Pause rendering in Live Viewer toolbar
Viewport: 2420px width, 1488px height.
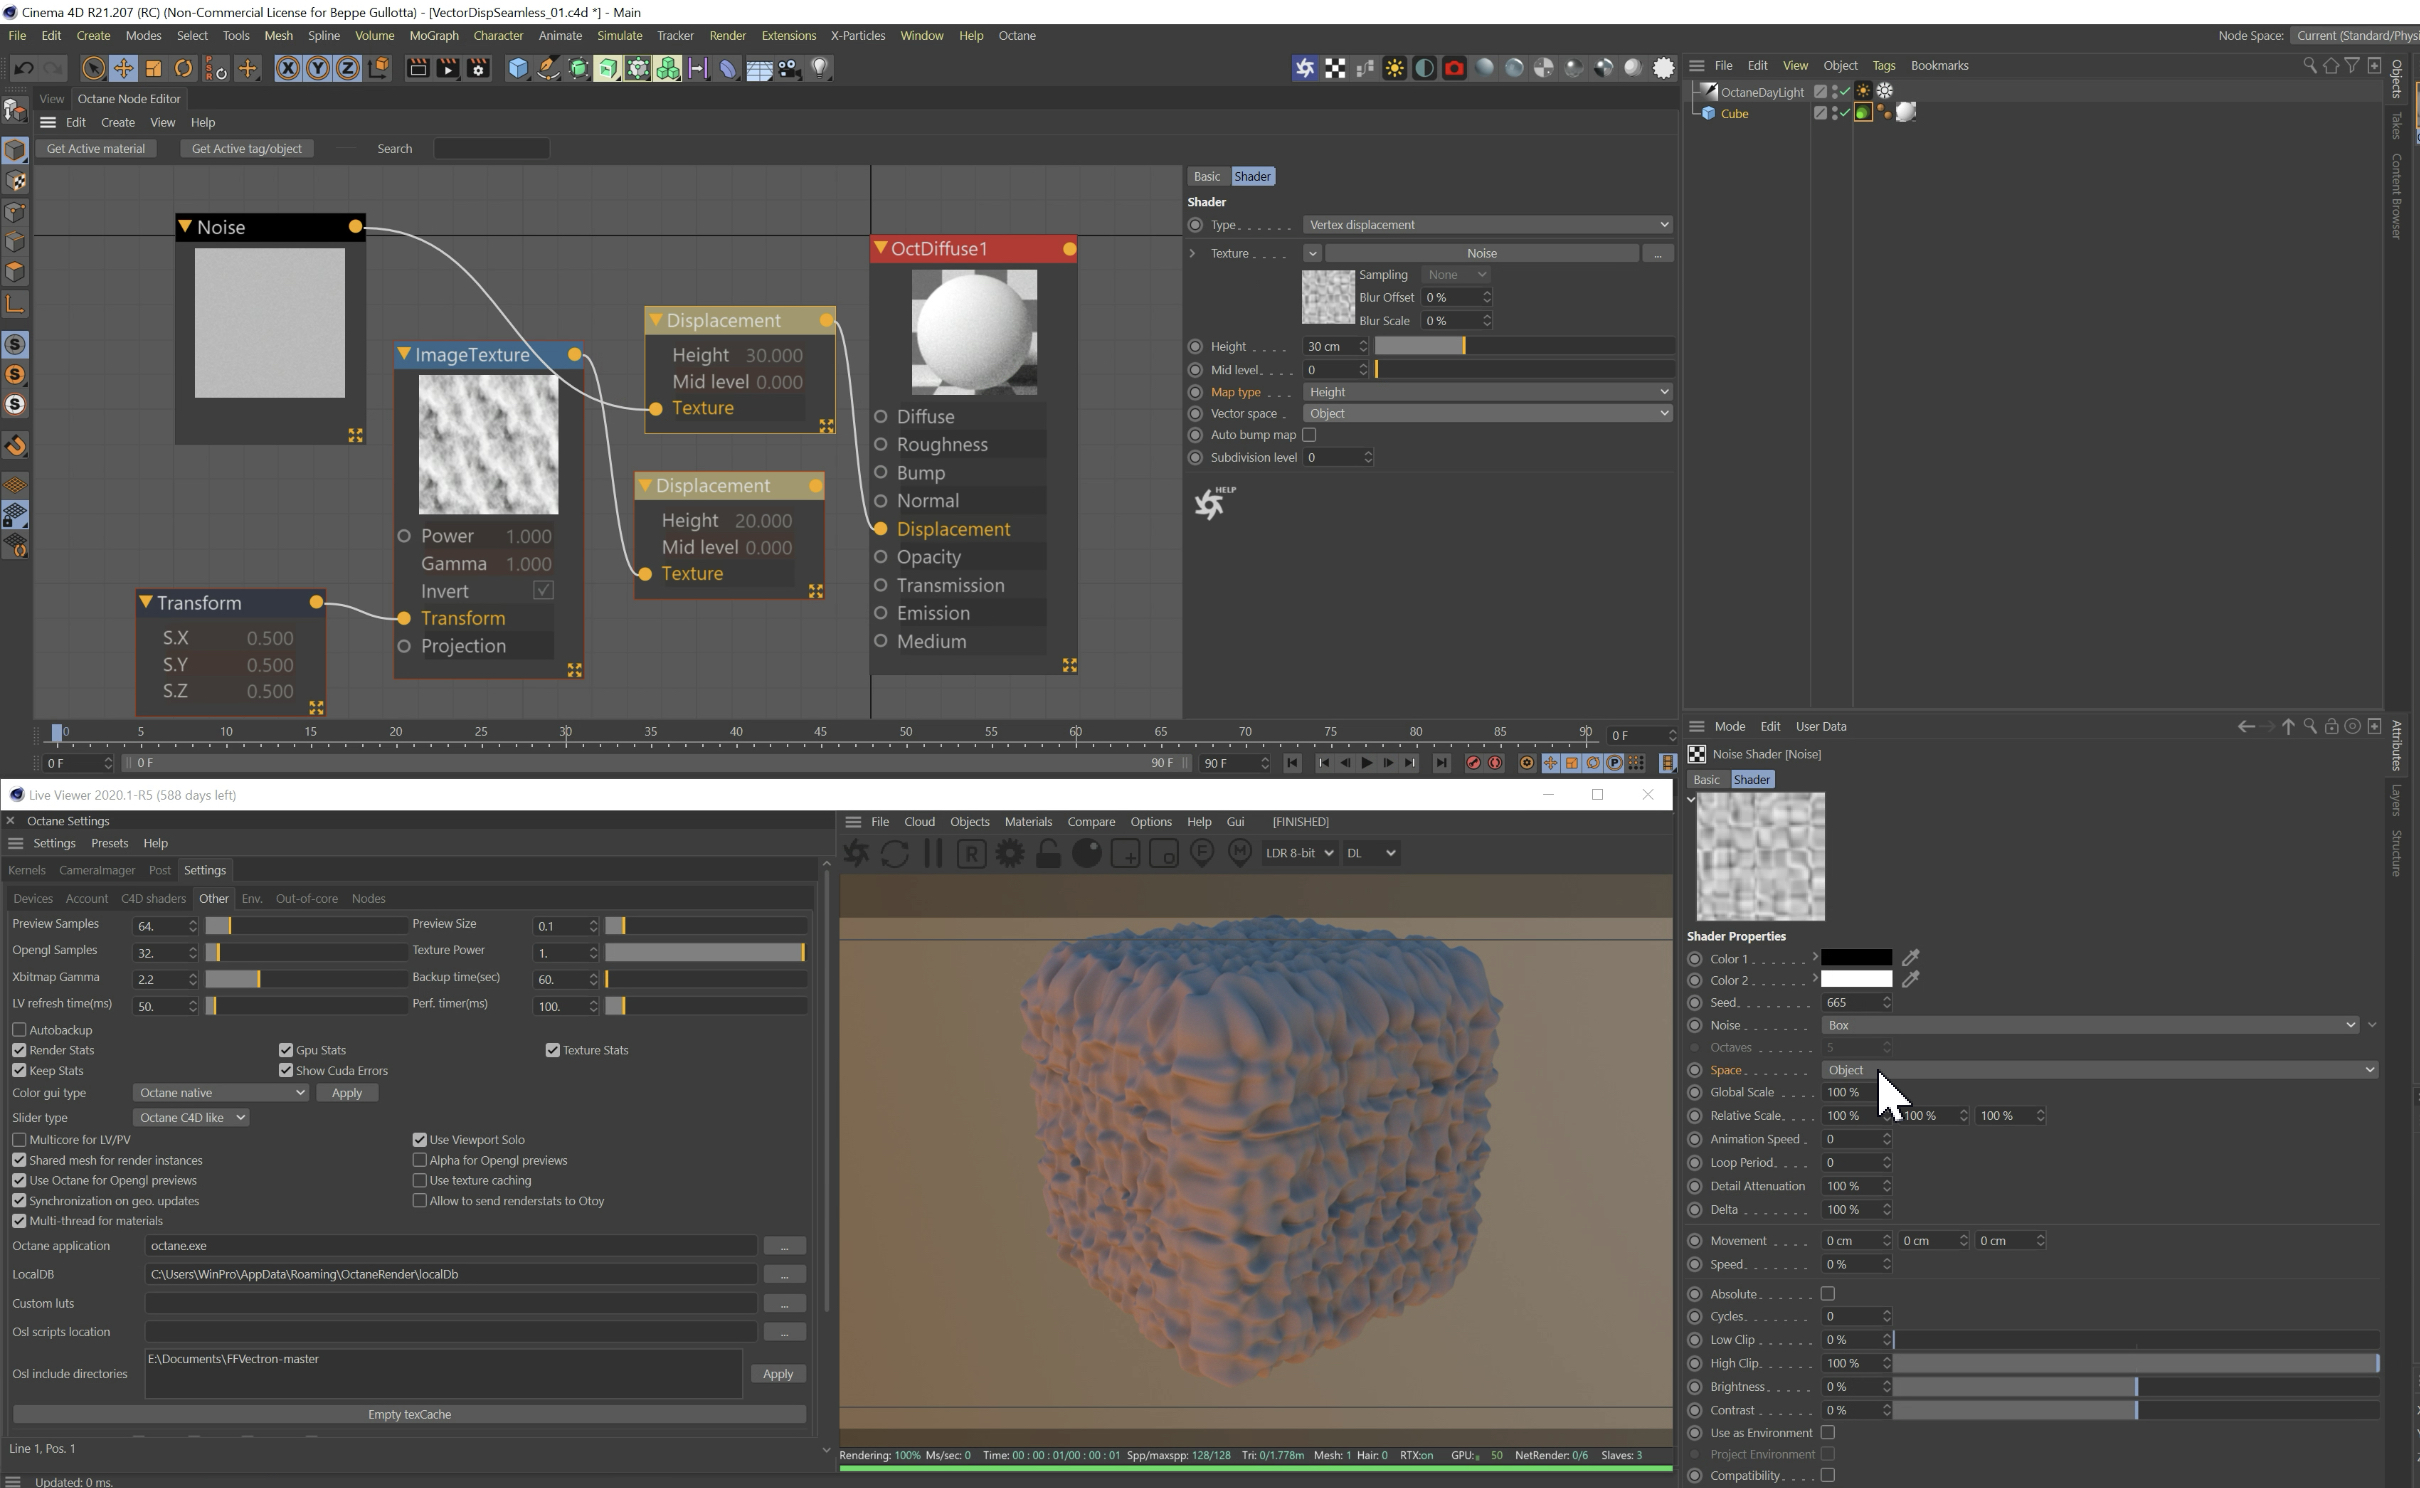click(x=933, y=853)
